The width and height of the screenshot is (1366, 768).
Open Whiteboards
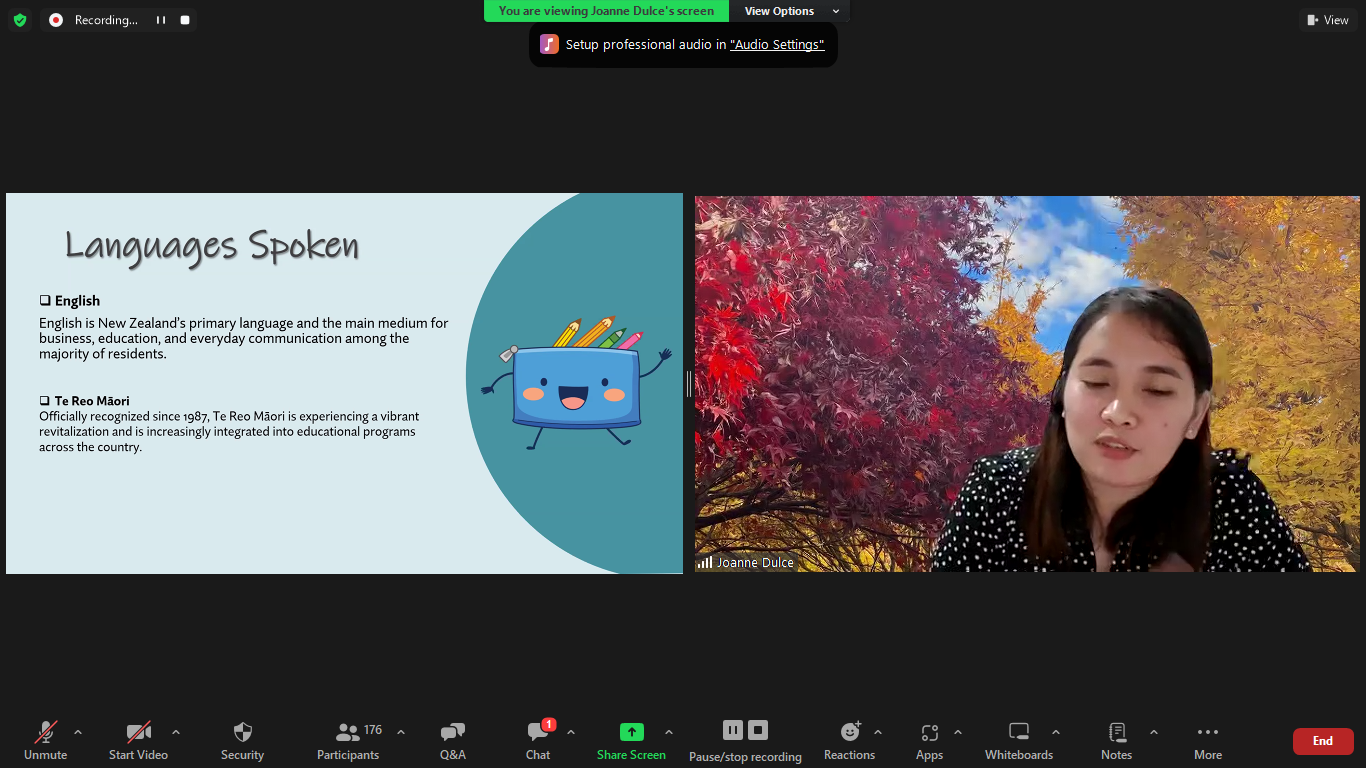1019,732
